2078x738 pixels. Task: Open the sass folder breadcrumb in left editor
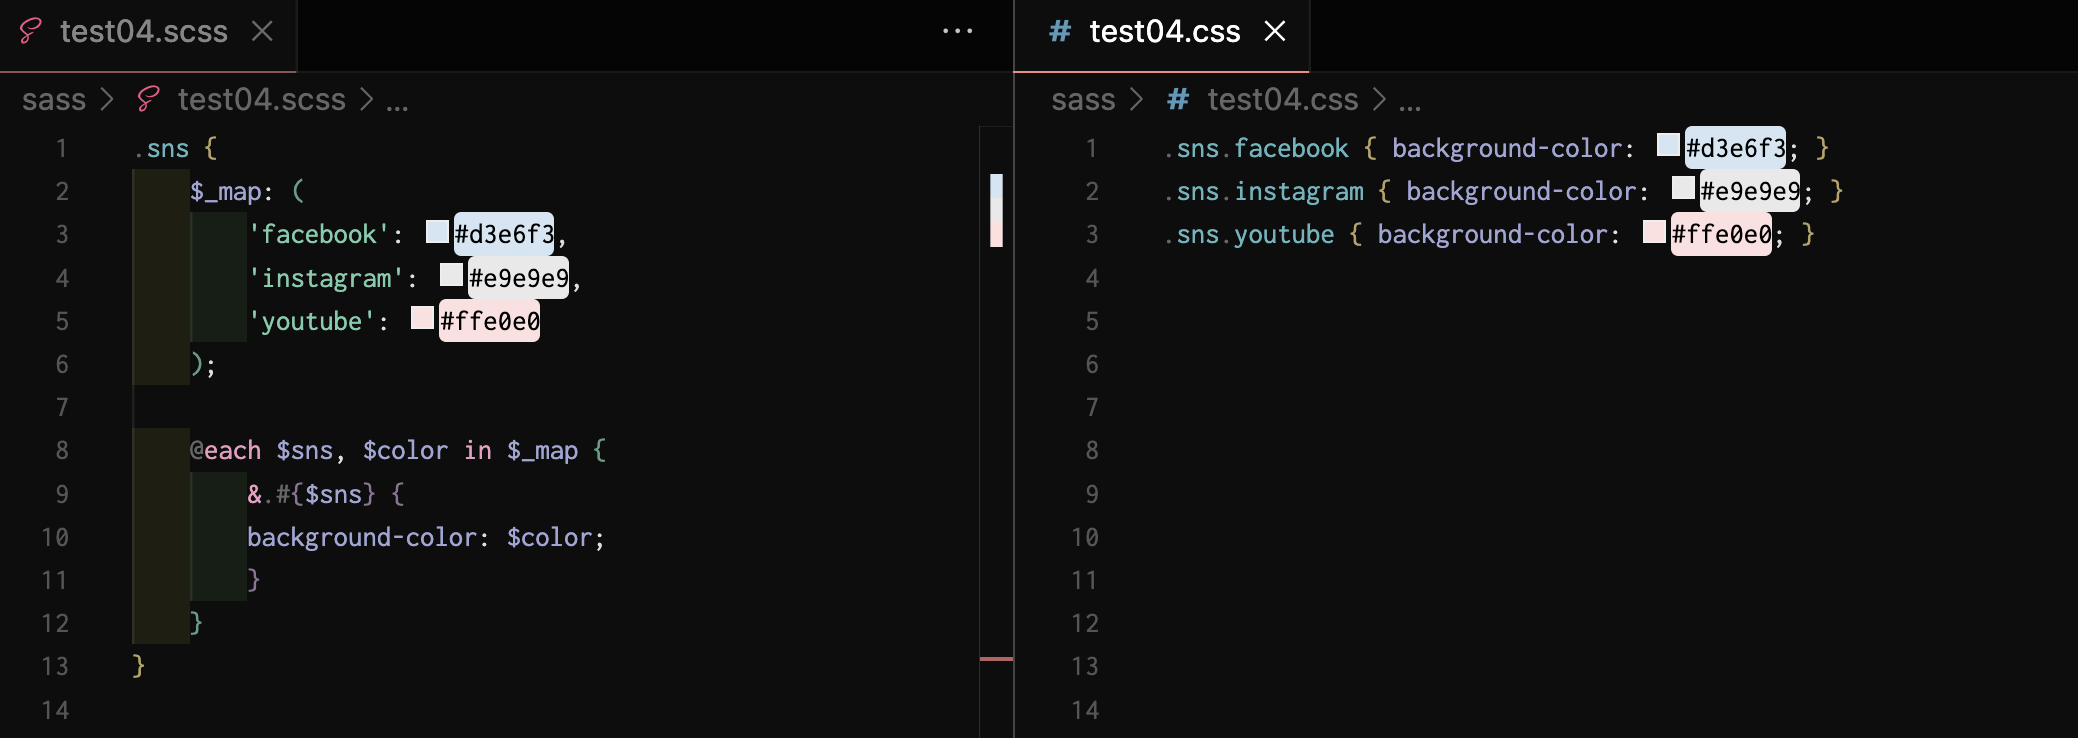pos(54,99)
